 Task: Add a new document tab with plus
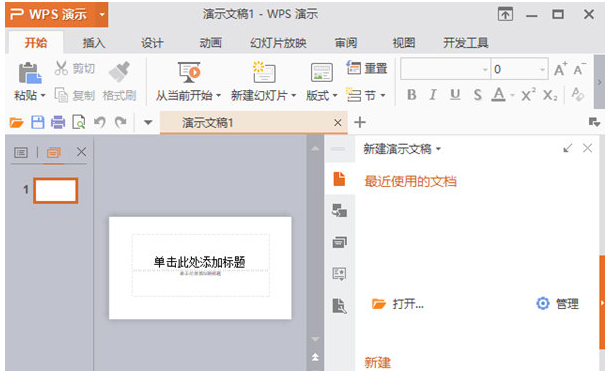pyautogui.click(x=360, y=122)
